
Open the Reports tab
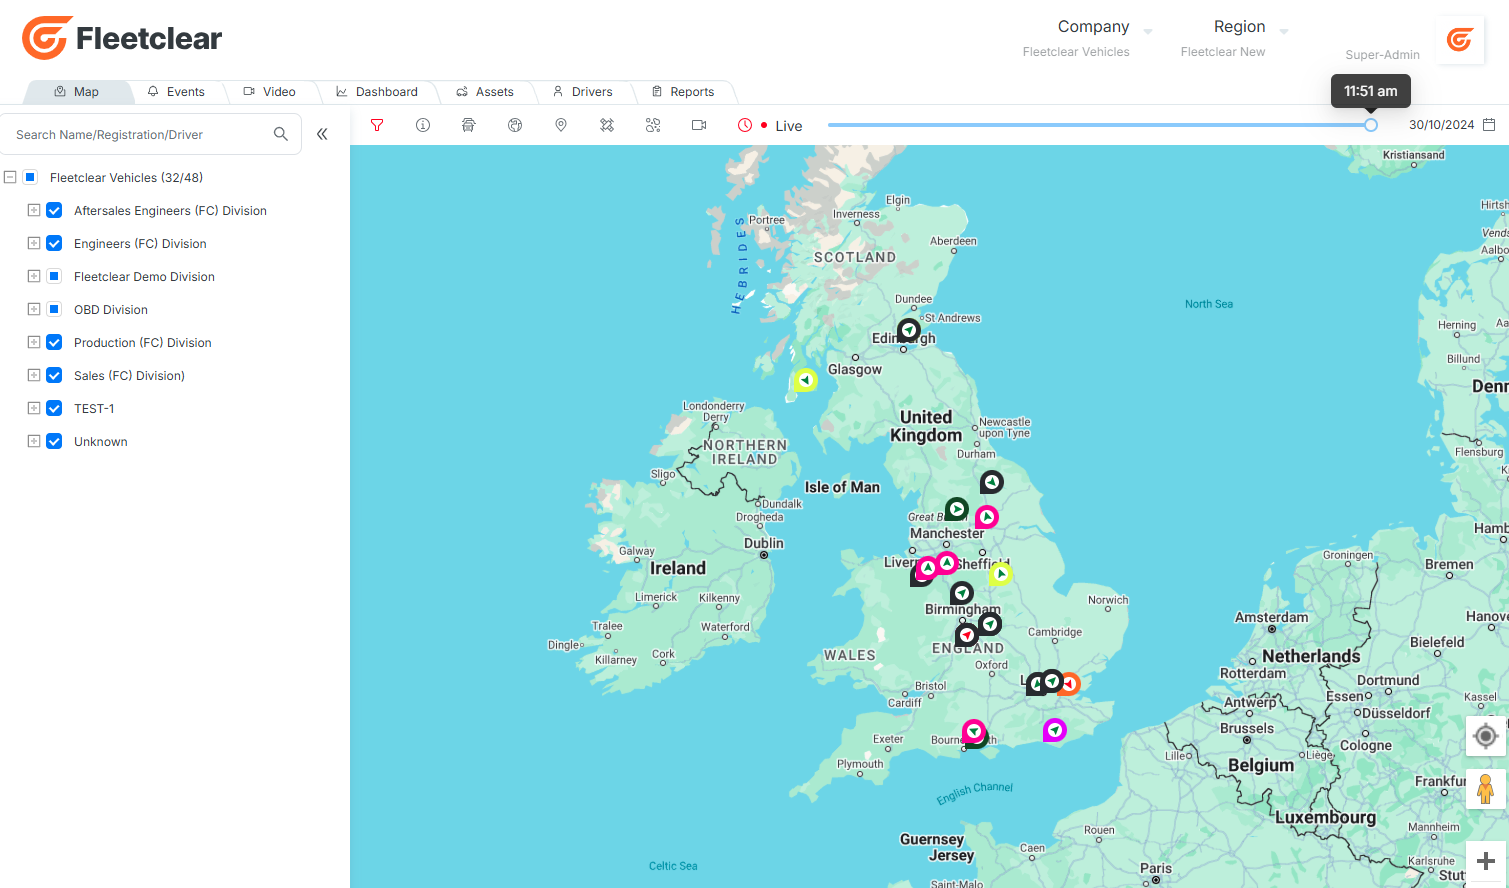tap(684, 91)
